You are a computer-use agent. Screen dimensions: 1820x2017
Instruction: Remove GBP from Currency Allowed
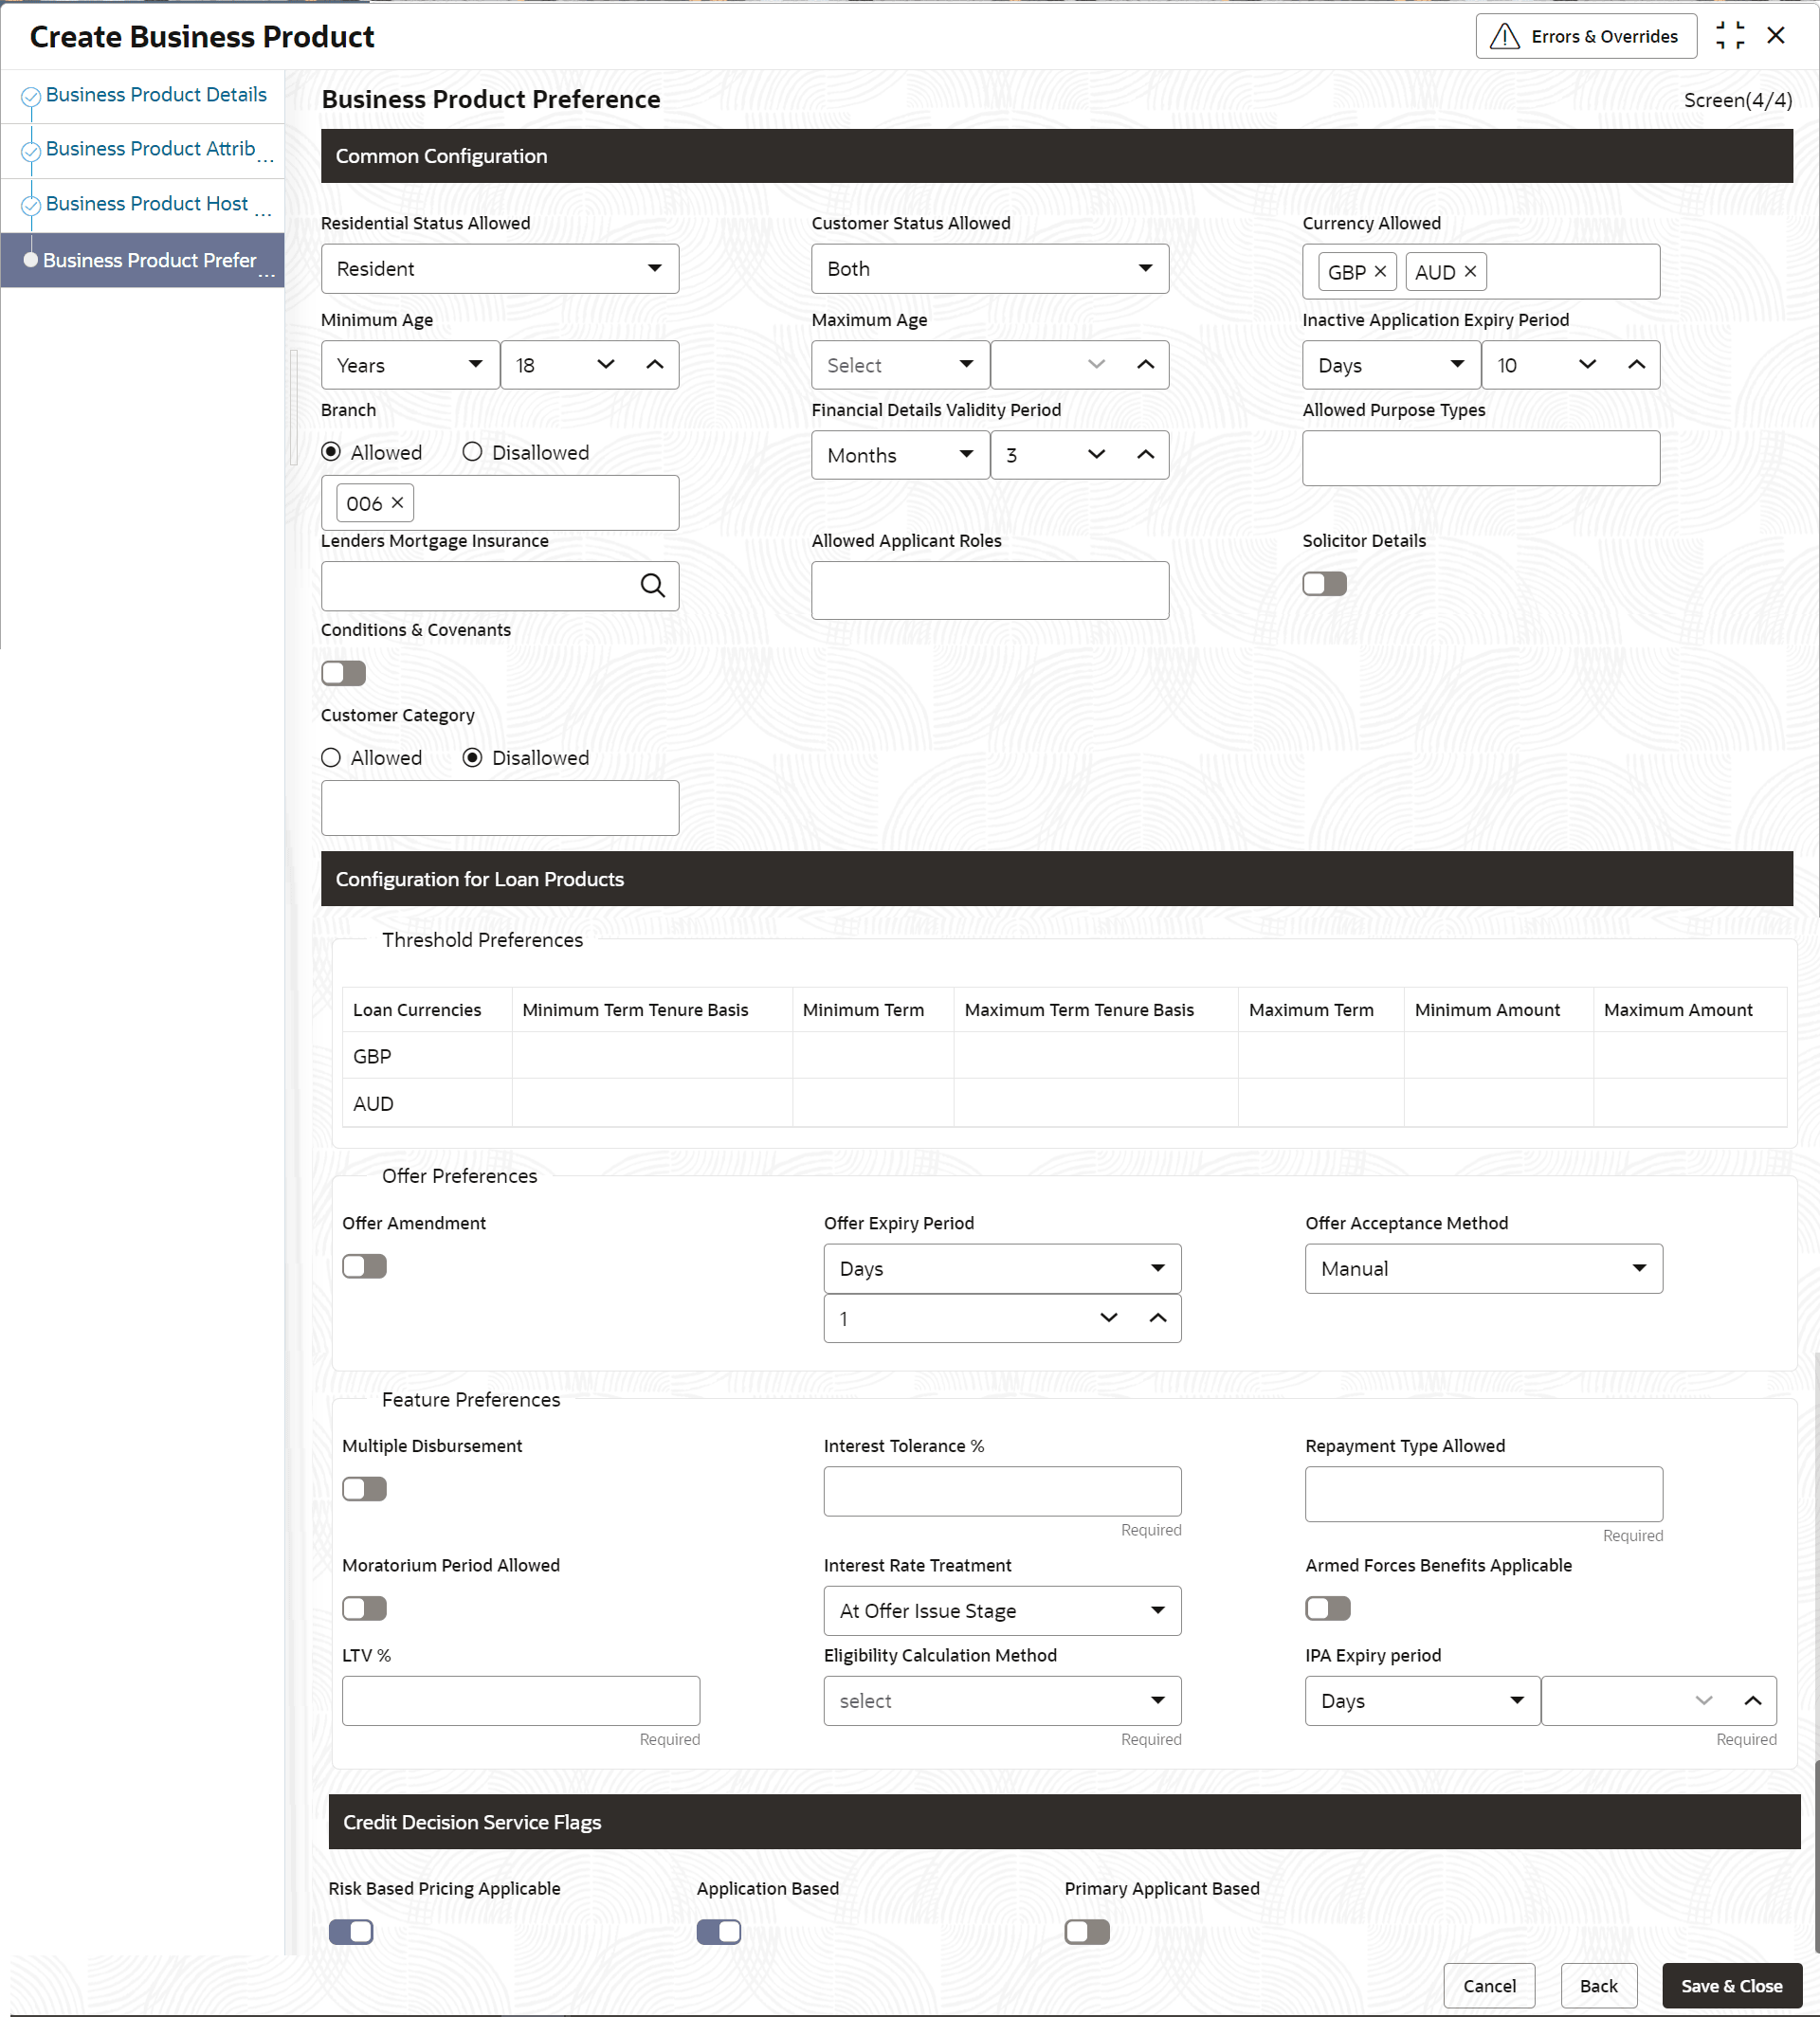(x=1380, y=272)
